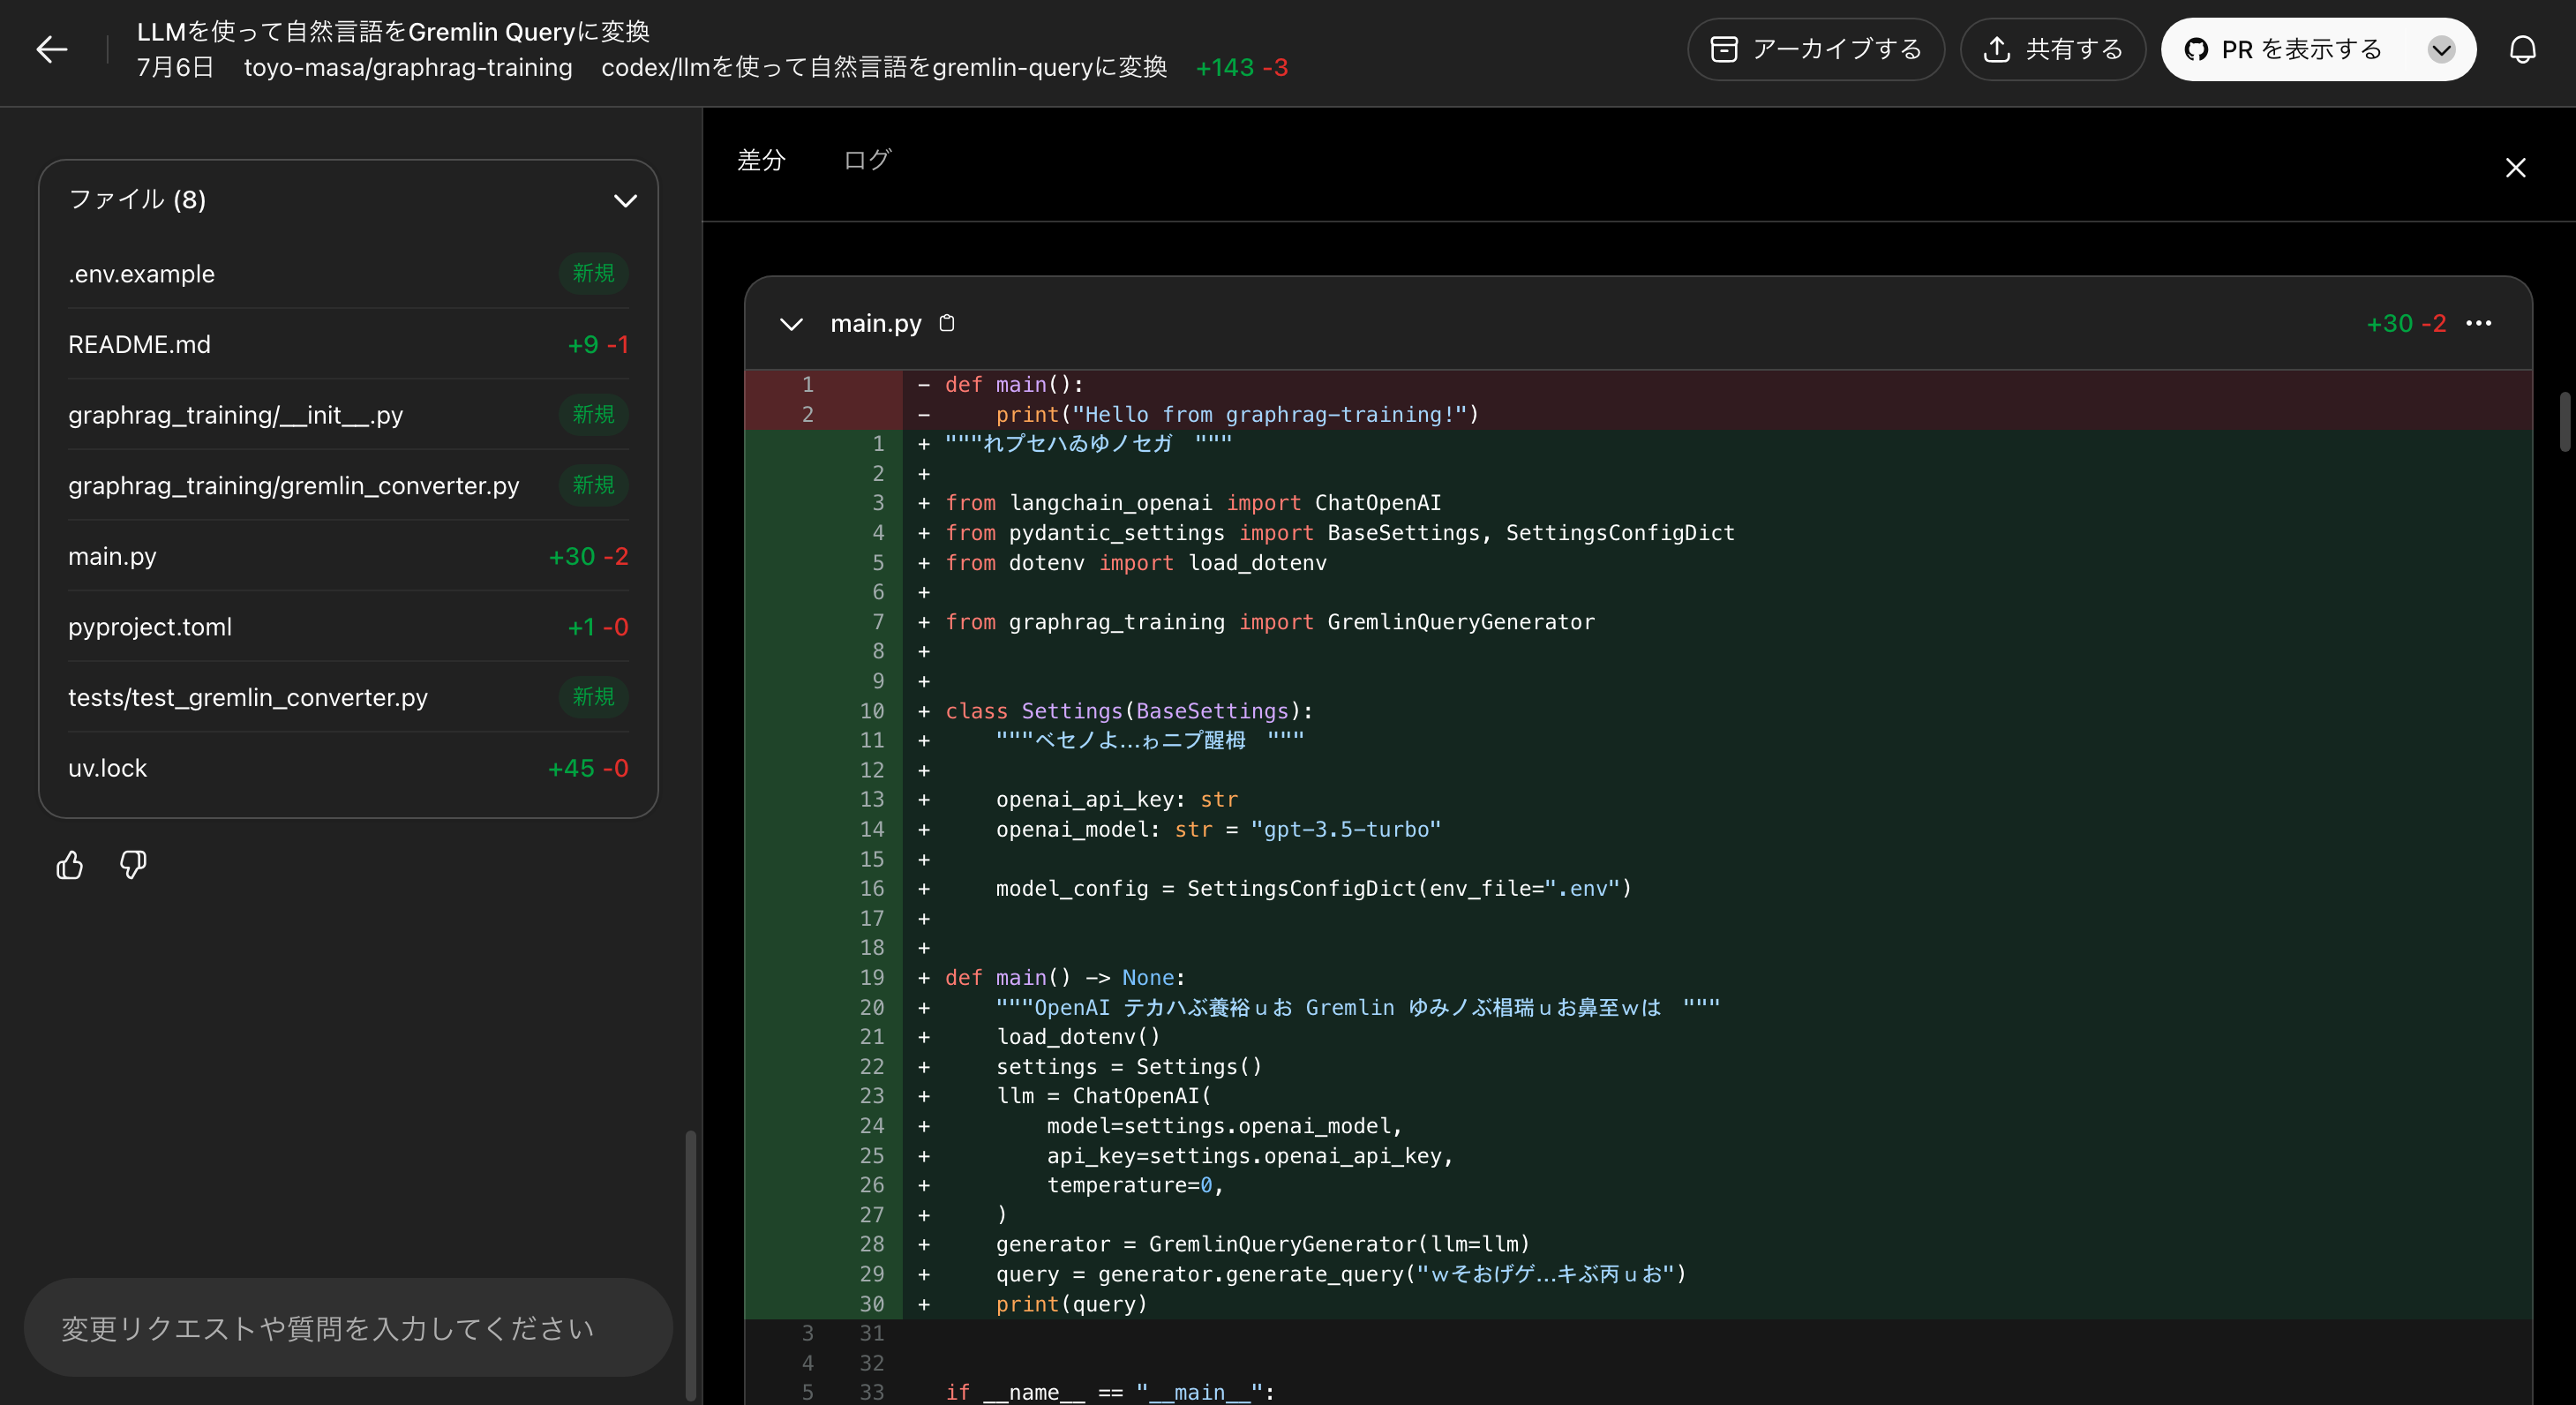The image size is (2576, 1405).
Task: Collapse the ファイル (8) file list
Action: [625, 200]
